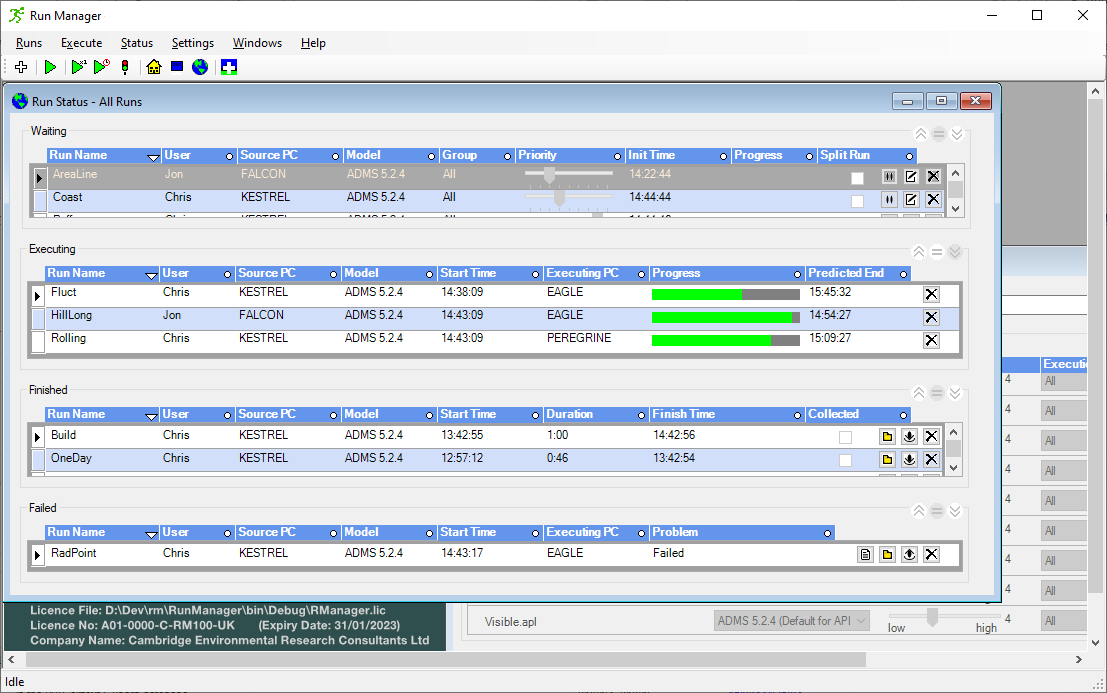View the log file for RadPoint
Image resolution: width=1107 pixels, height=693 pixels.
click(865, 555)
